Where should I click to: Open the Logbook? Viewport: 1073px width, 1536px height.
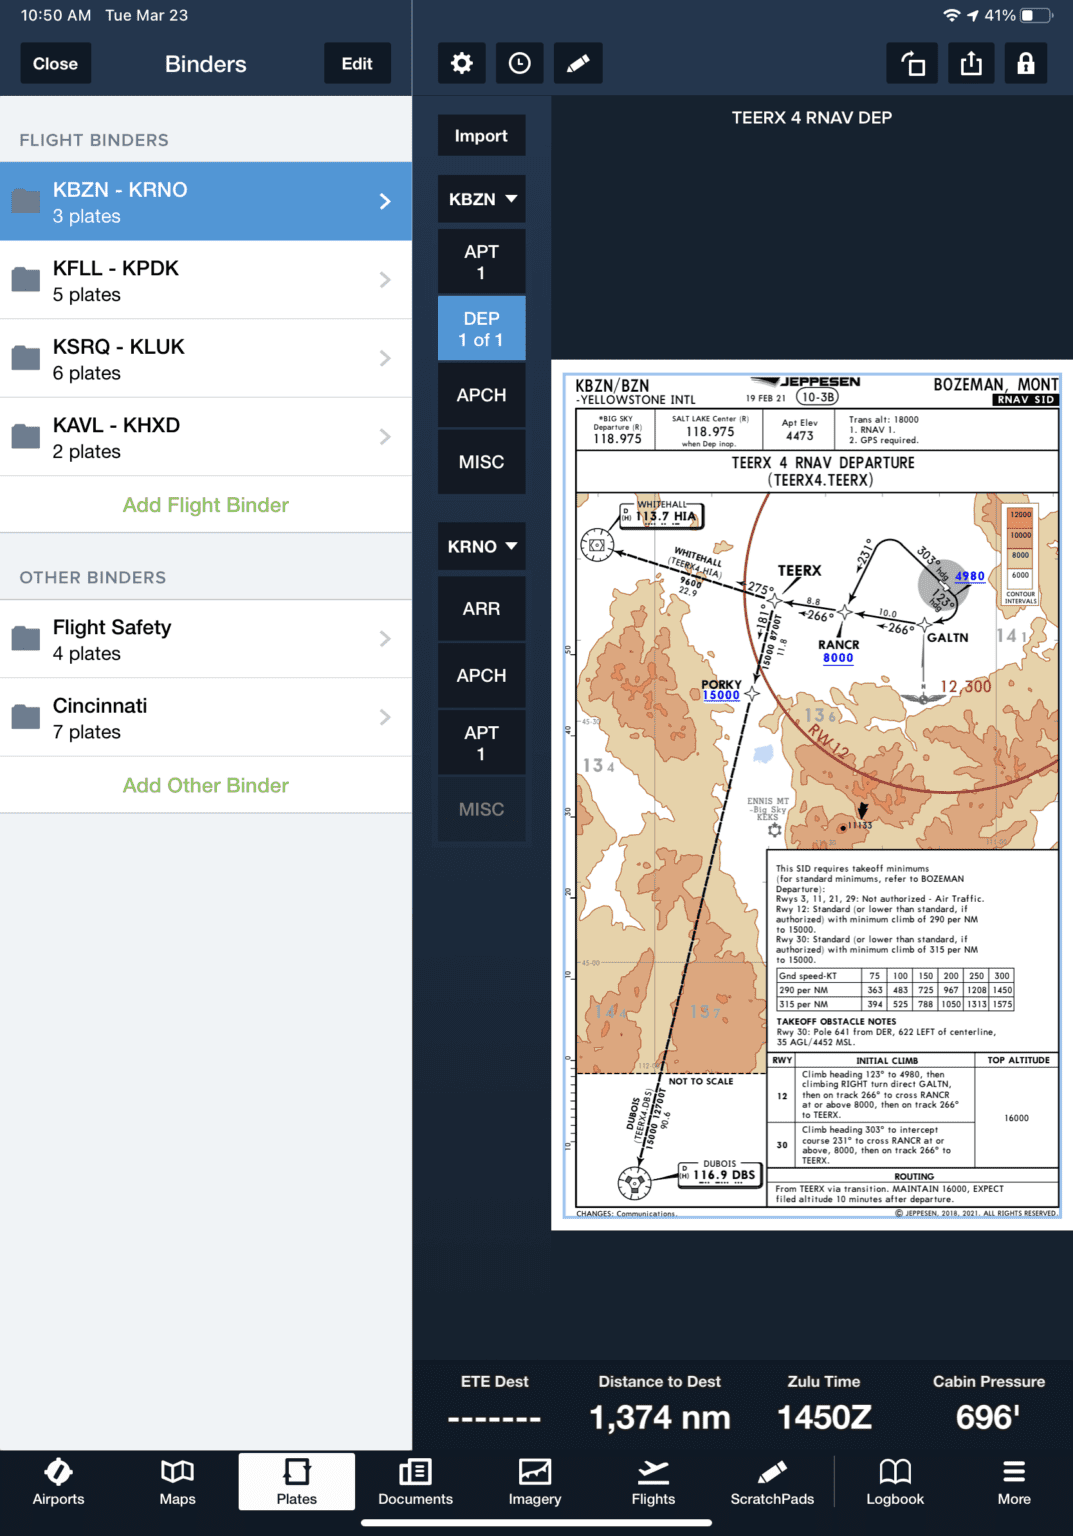point(895,1483)
